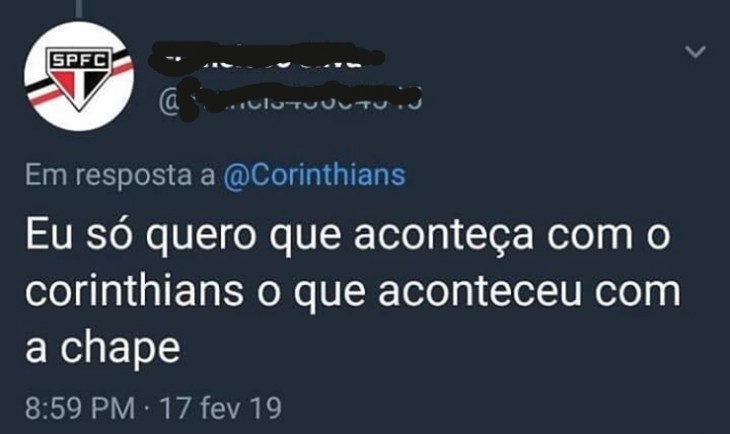Click the redacted @ username handle

pos(290,100)
